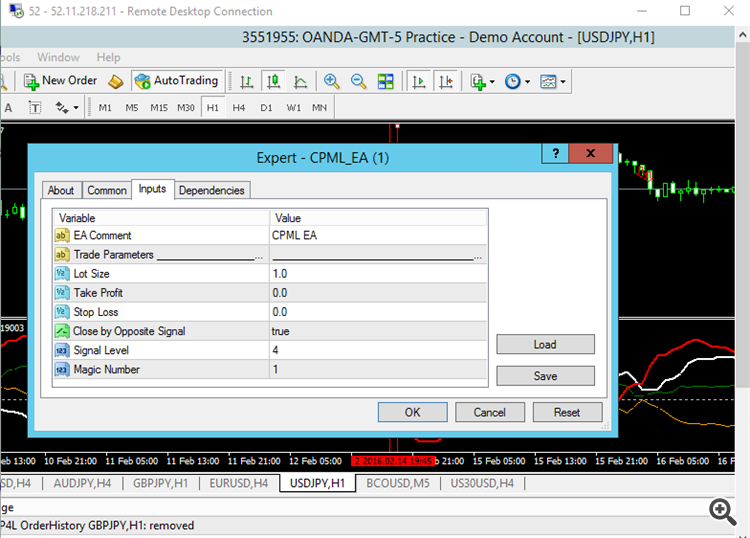Select the Inputs tab
Viewport: 750px width, 538px height.
[x=153, y=189]
